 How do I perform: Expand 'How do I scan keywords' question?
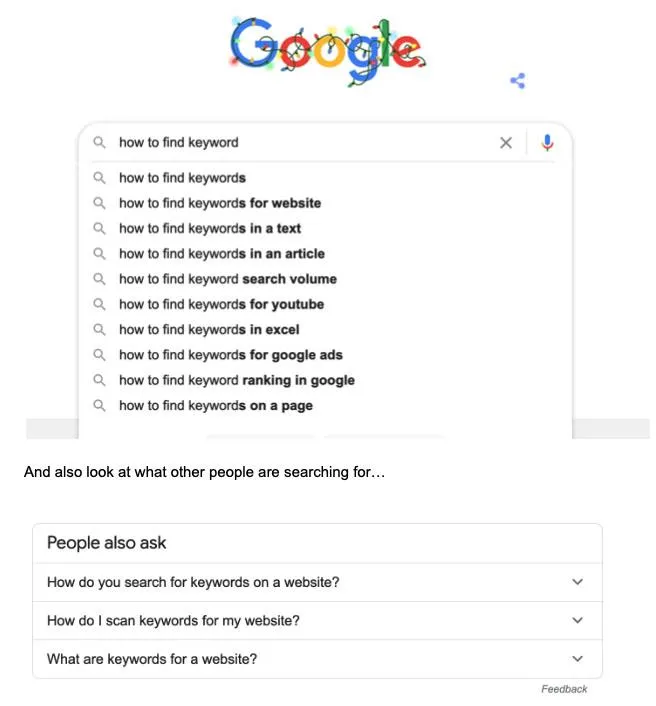(317, 620)
